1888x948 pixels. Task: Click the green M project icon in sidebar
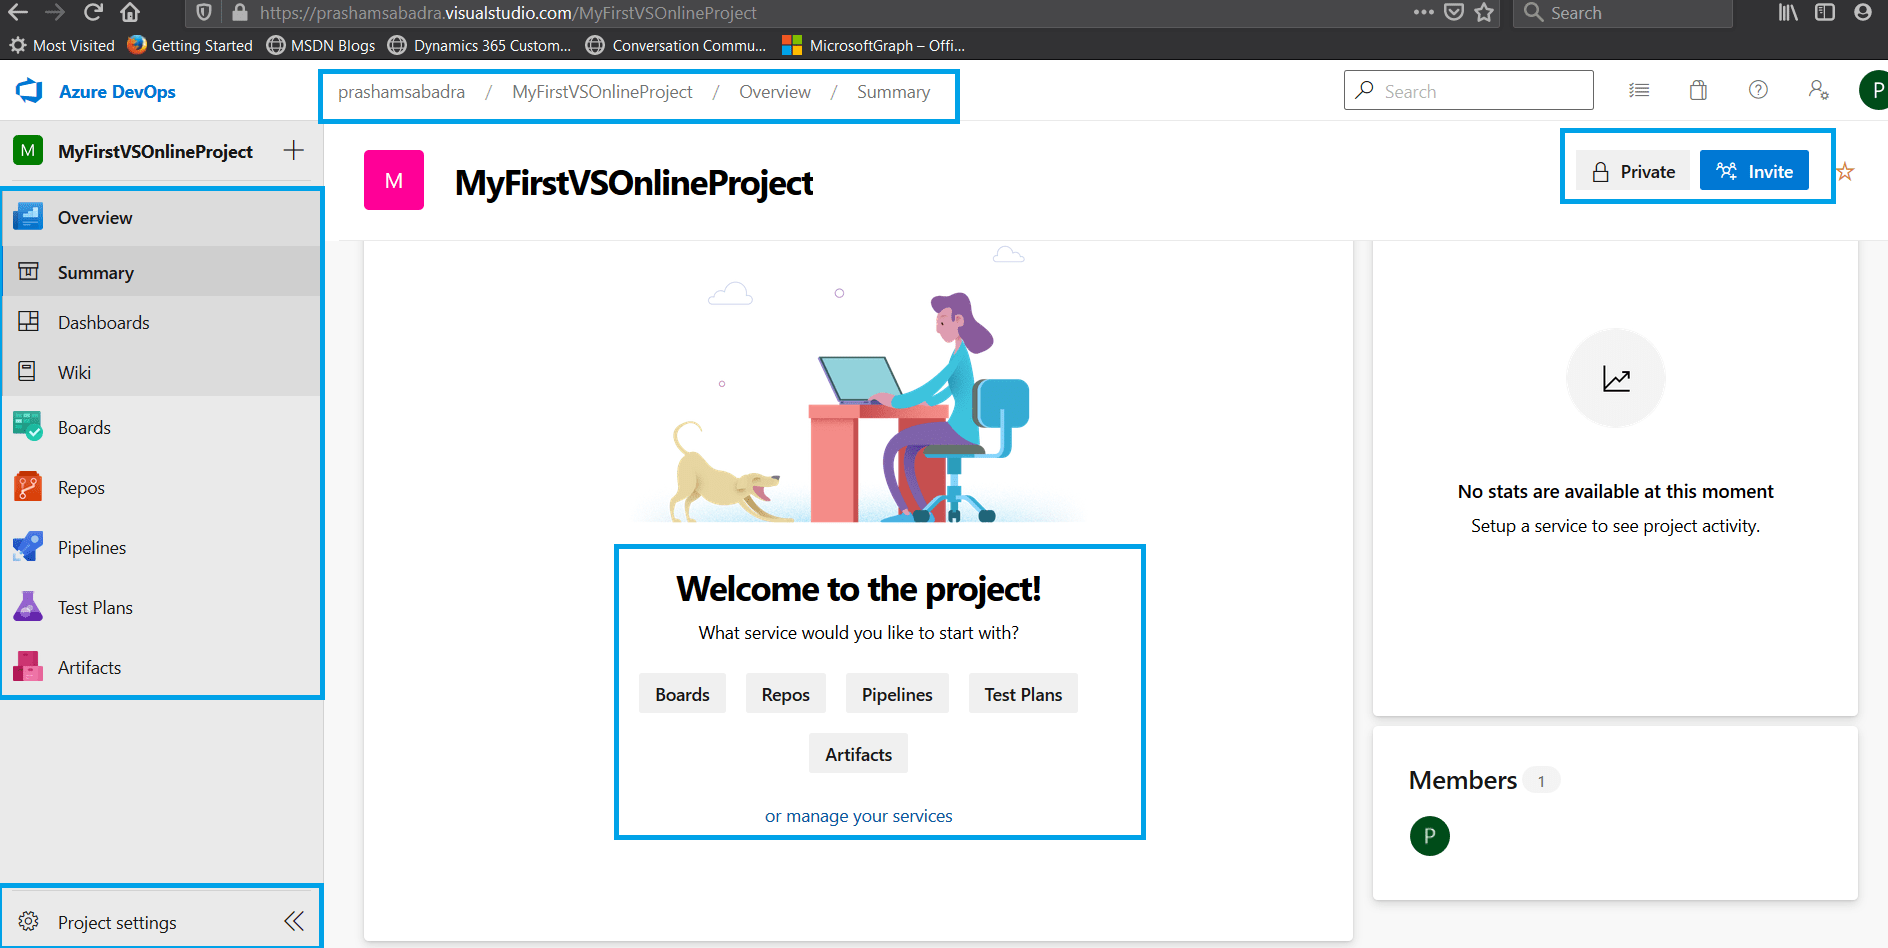[28, 150]
